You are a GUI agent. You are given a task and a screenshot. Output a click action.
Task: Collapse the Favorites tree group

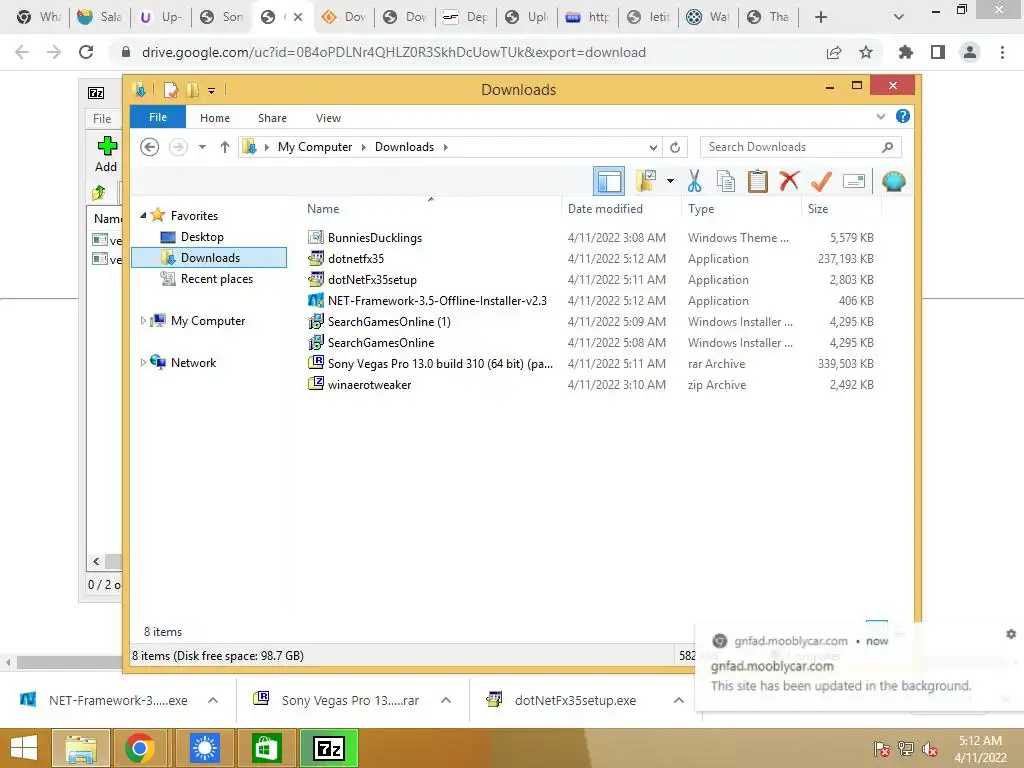pyautogui.click(x=143, y=215)
